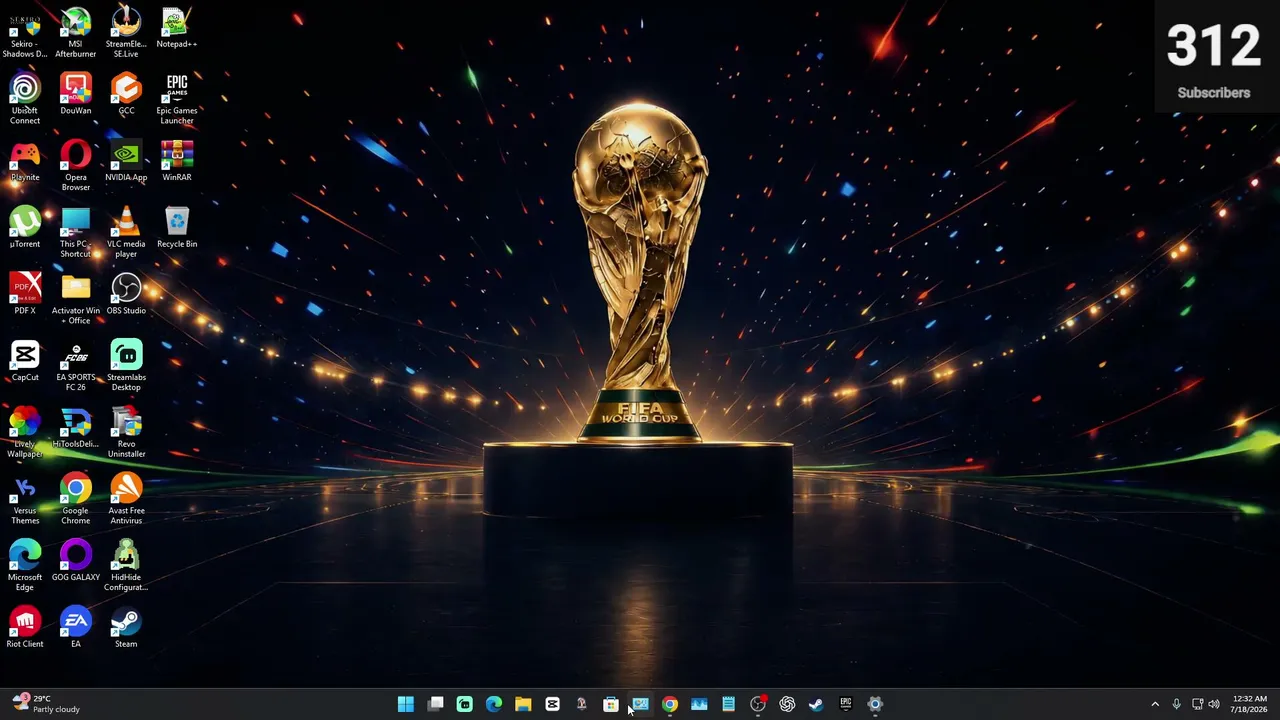1280x720 pixels.
Task: Select the µTorrent desktop shortcut
Action: tap(25, 227)
